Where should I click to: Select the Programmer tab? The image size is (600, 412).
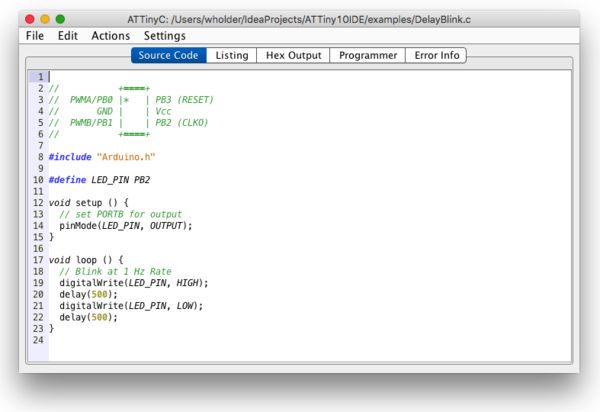(x=367, y=55)
